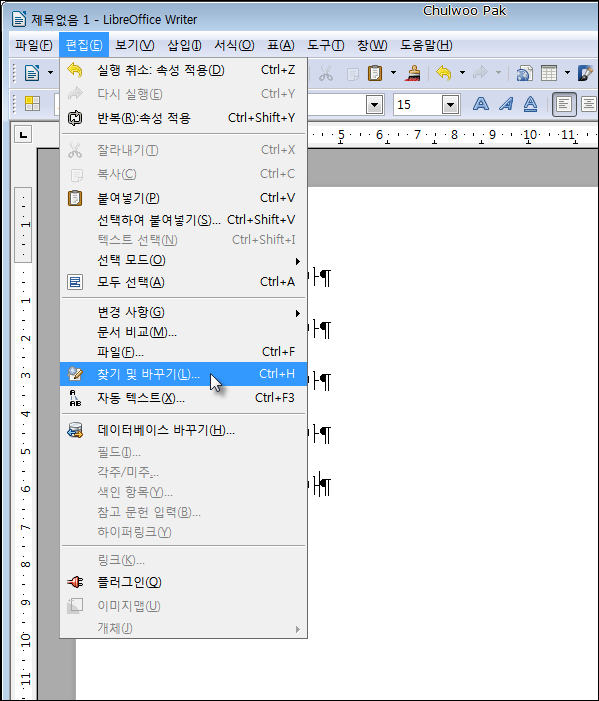Image resolution: width=599 pixels, height=701 pixels.
Task: Choose 파일(F)... Ctrl+F menu entry
Action: [x=184, y=352]
